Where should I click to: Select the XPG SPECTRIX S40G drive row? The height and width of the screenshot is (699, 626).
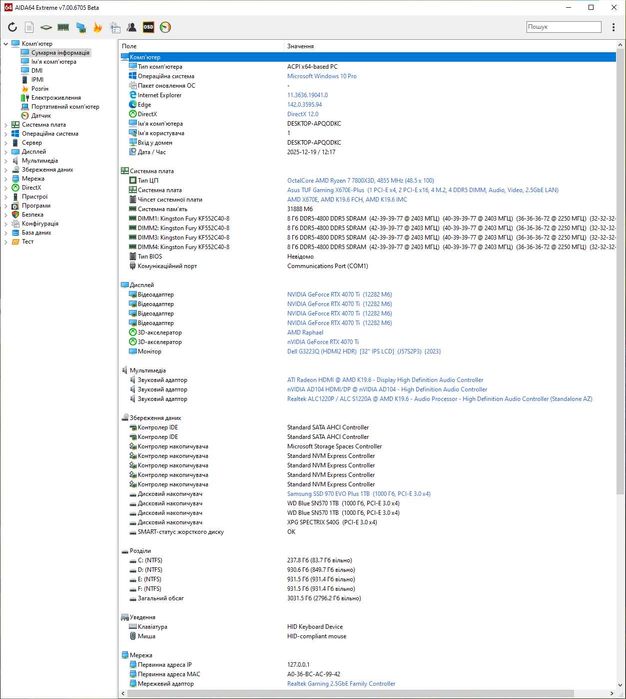pos(368,522)
